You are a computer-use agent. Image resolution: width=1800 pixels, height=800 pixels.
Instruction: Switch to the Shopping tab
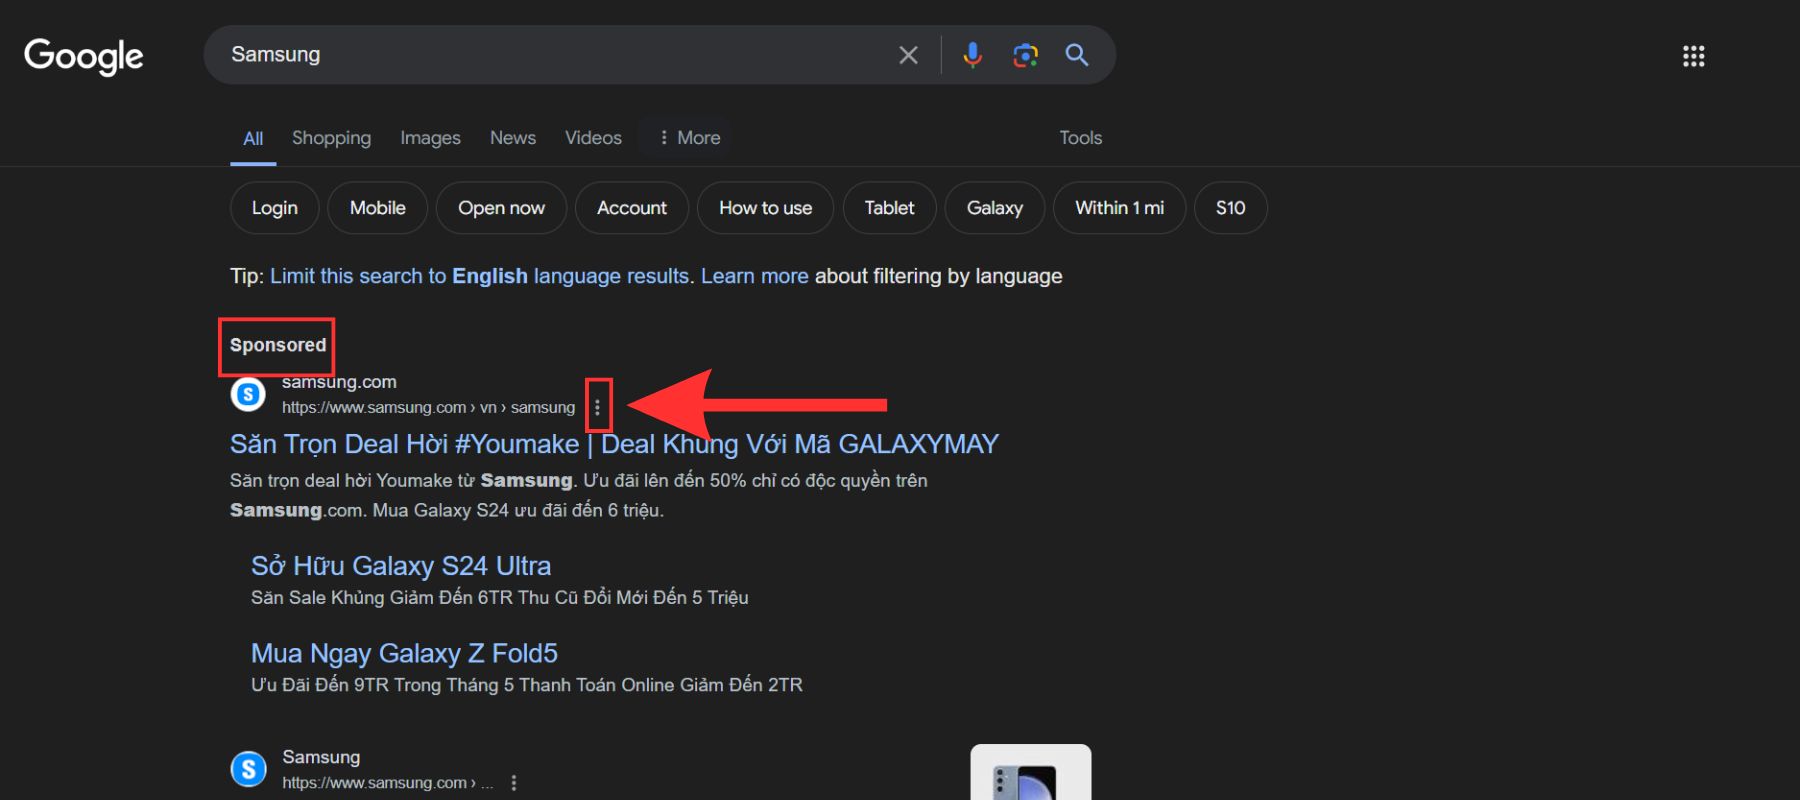pos(331,138)
